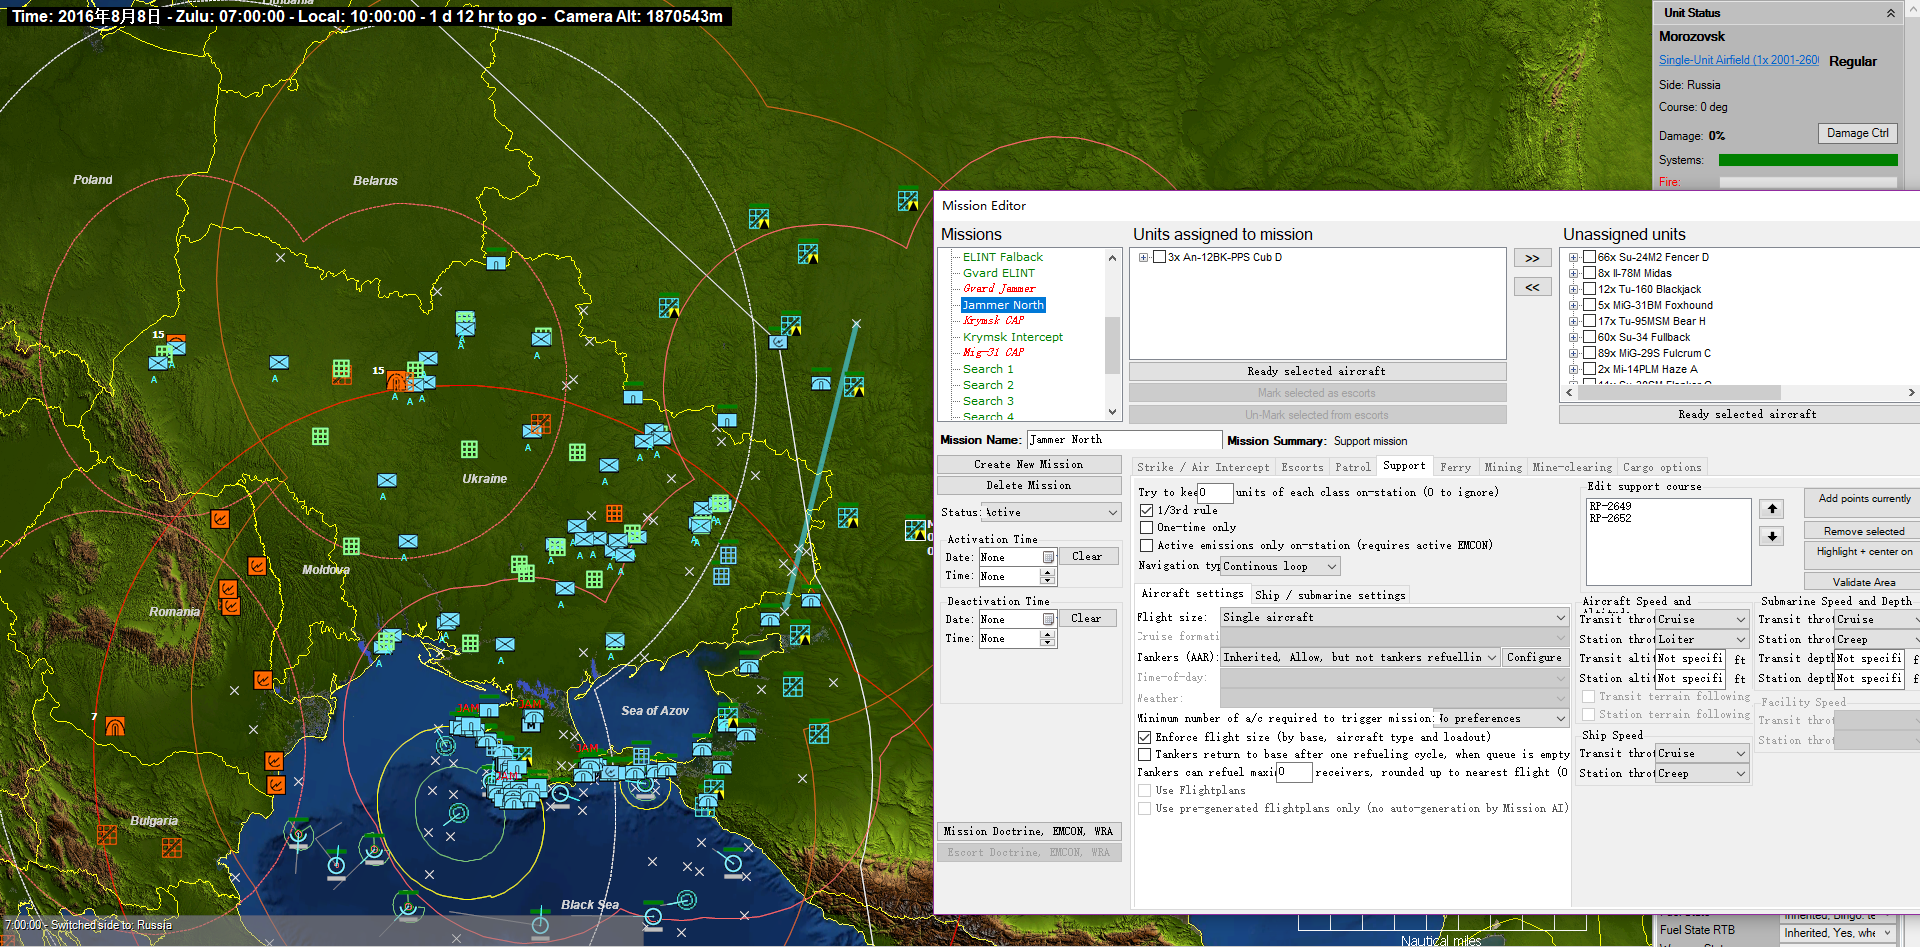Select the orange hostile unit labeled 7
The image size is (1920, 947).
115,726
